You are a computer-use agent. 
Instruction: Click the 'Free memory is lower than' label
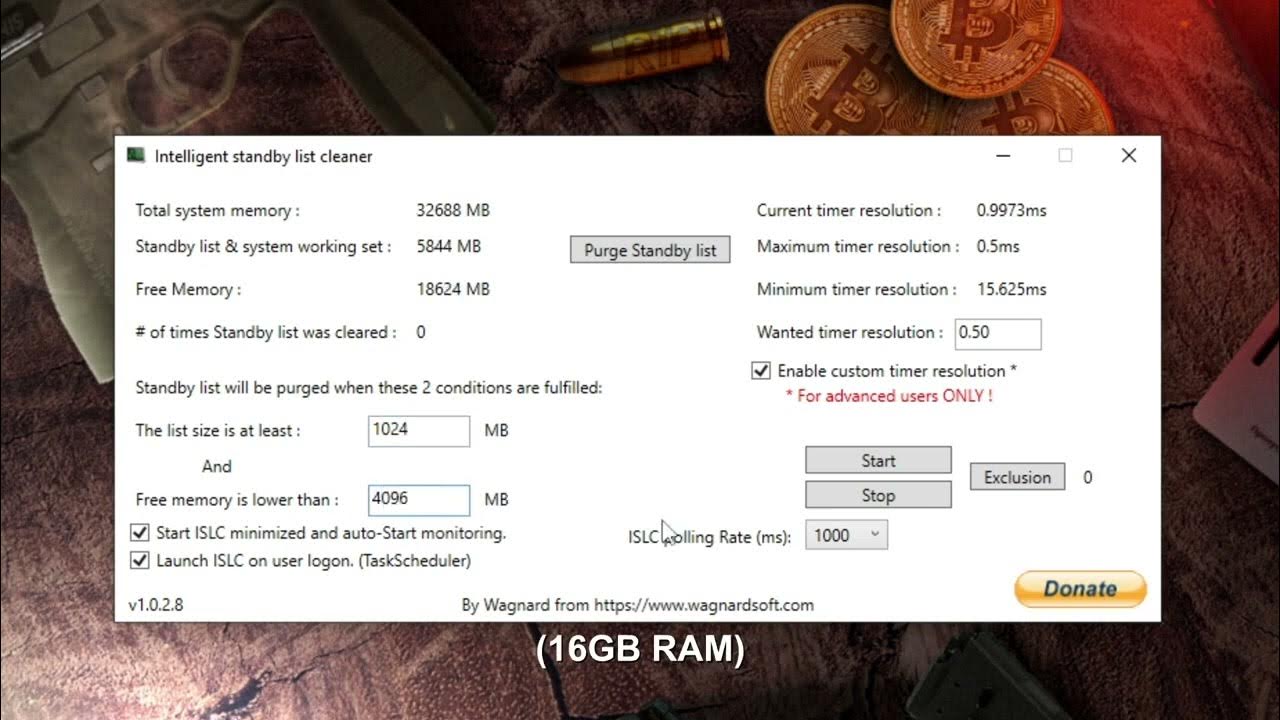click(237, 500)
